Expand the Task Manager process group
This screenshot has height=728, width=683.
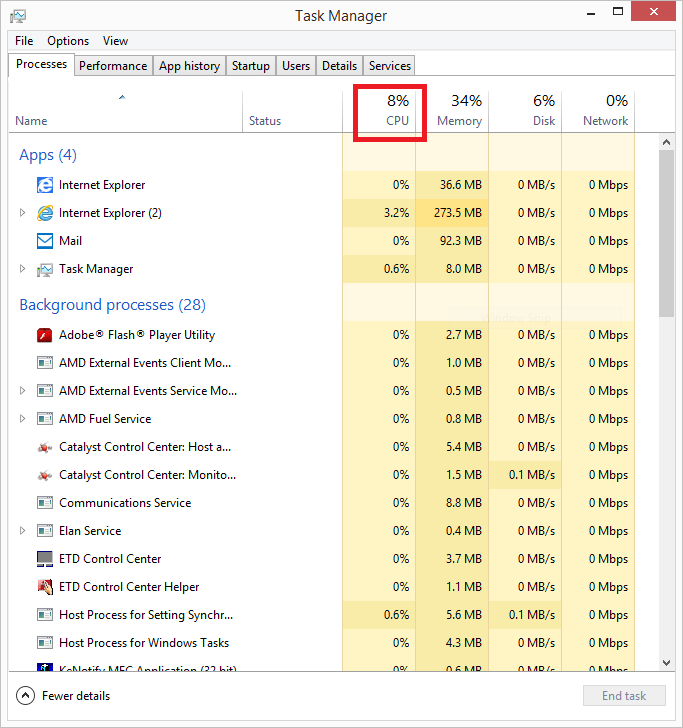point(22,269)
